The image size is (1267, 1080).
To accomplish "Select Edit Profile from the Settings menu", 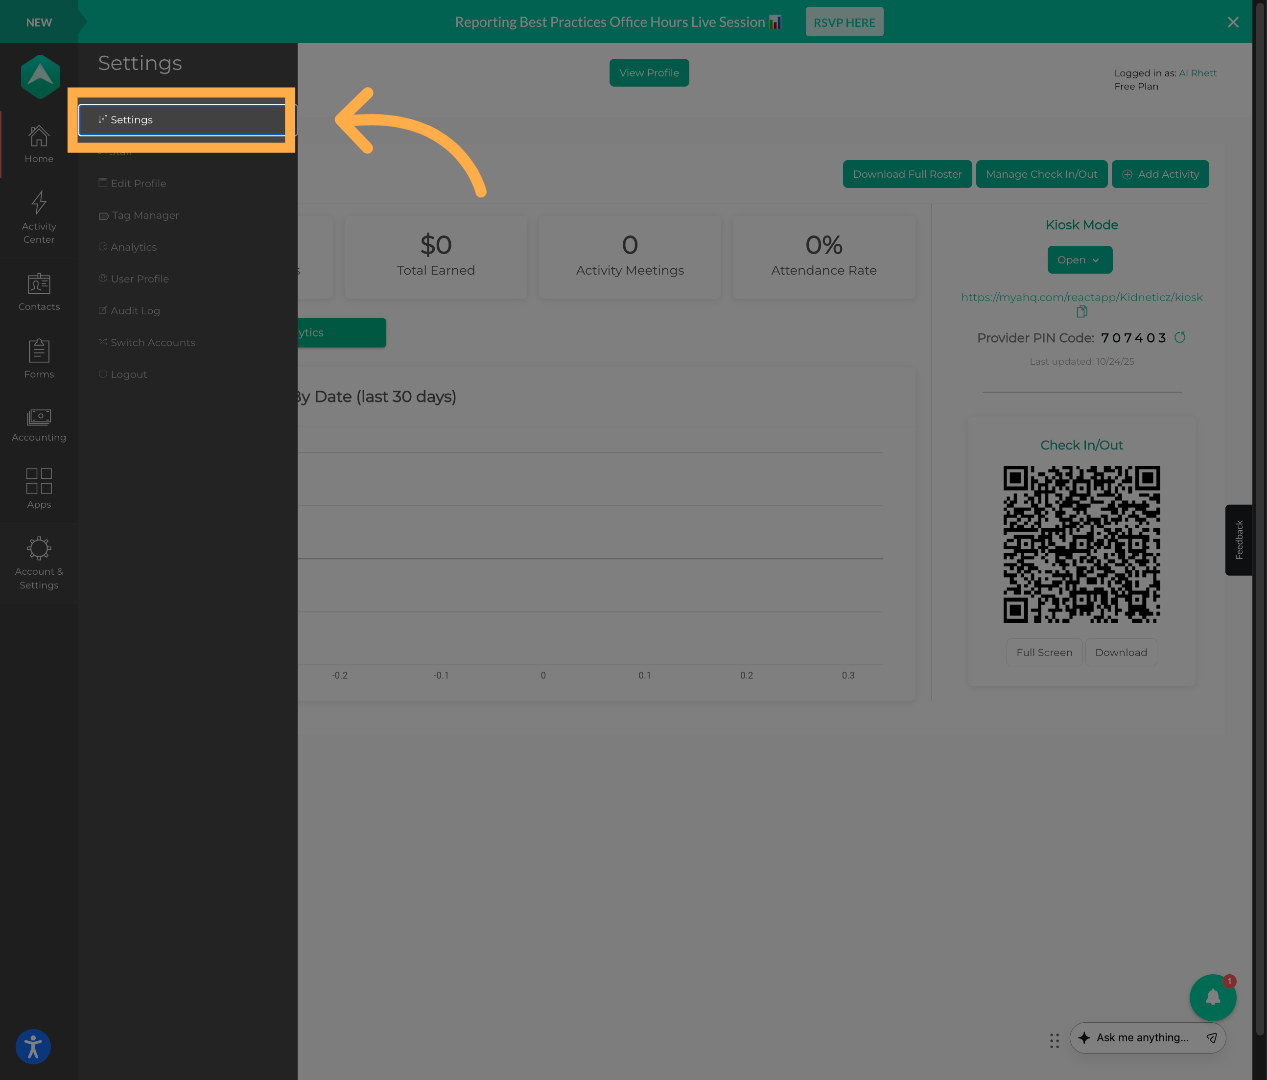I will point(136,183).
